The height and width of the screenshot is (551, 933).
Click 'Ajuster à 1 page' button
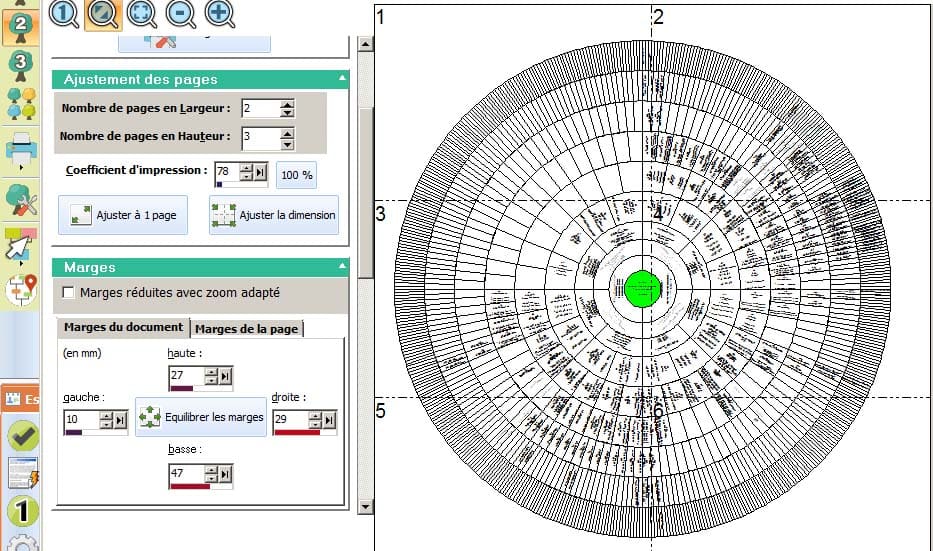(123, 215)
